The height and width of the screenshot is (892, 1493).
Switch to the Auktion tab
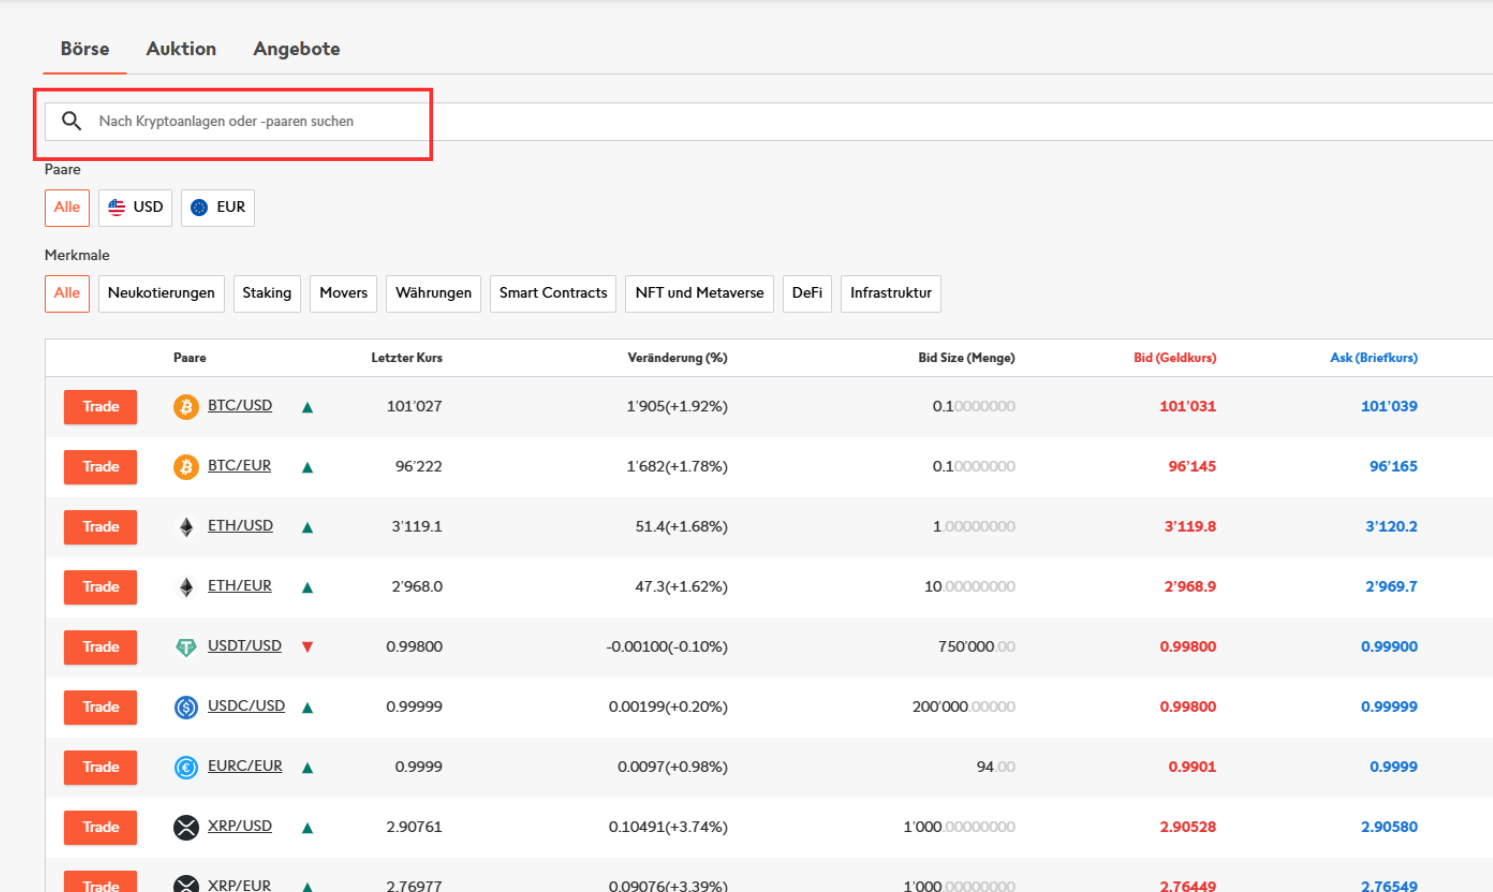pyautogui.click(x=181, y=49)
